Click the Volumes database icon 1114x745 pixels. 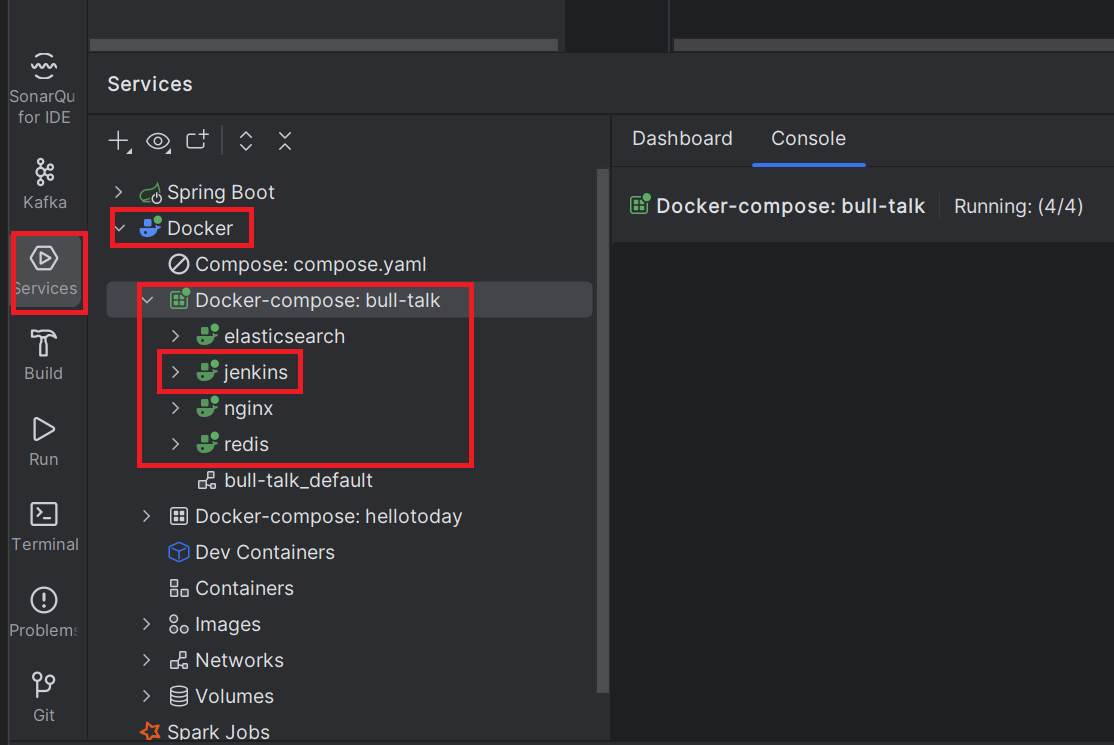point(179,696)
